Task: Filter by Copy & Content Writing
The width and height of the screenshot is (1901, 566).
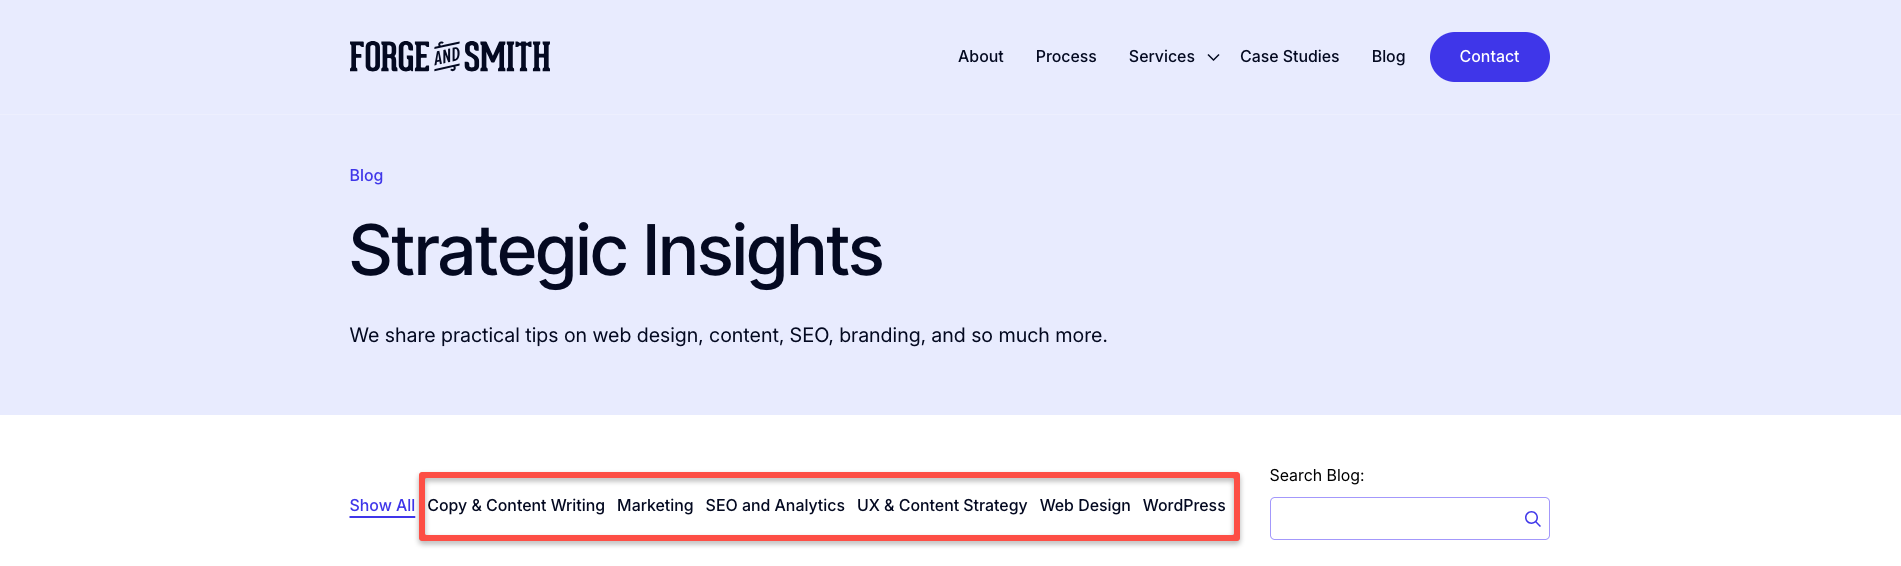Action: [x=516, y=506]
